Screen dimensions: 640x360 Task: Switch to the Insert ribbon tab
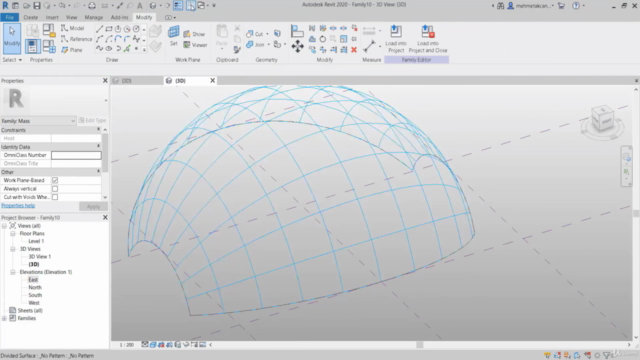pyautogui.click(x=52, y=17)
